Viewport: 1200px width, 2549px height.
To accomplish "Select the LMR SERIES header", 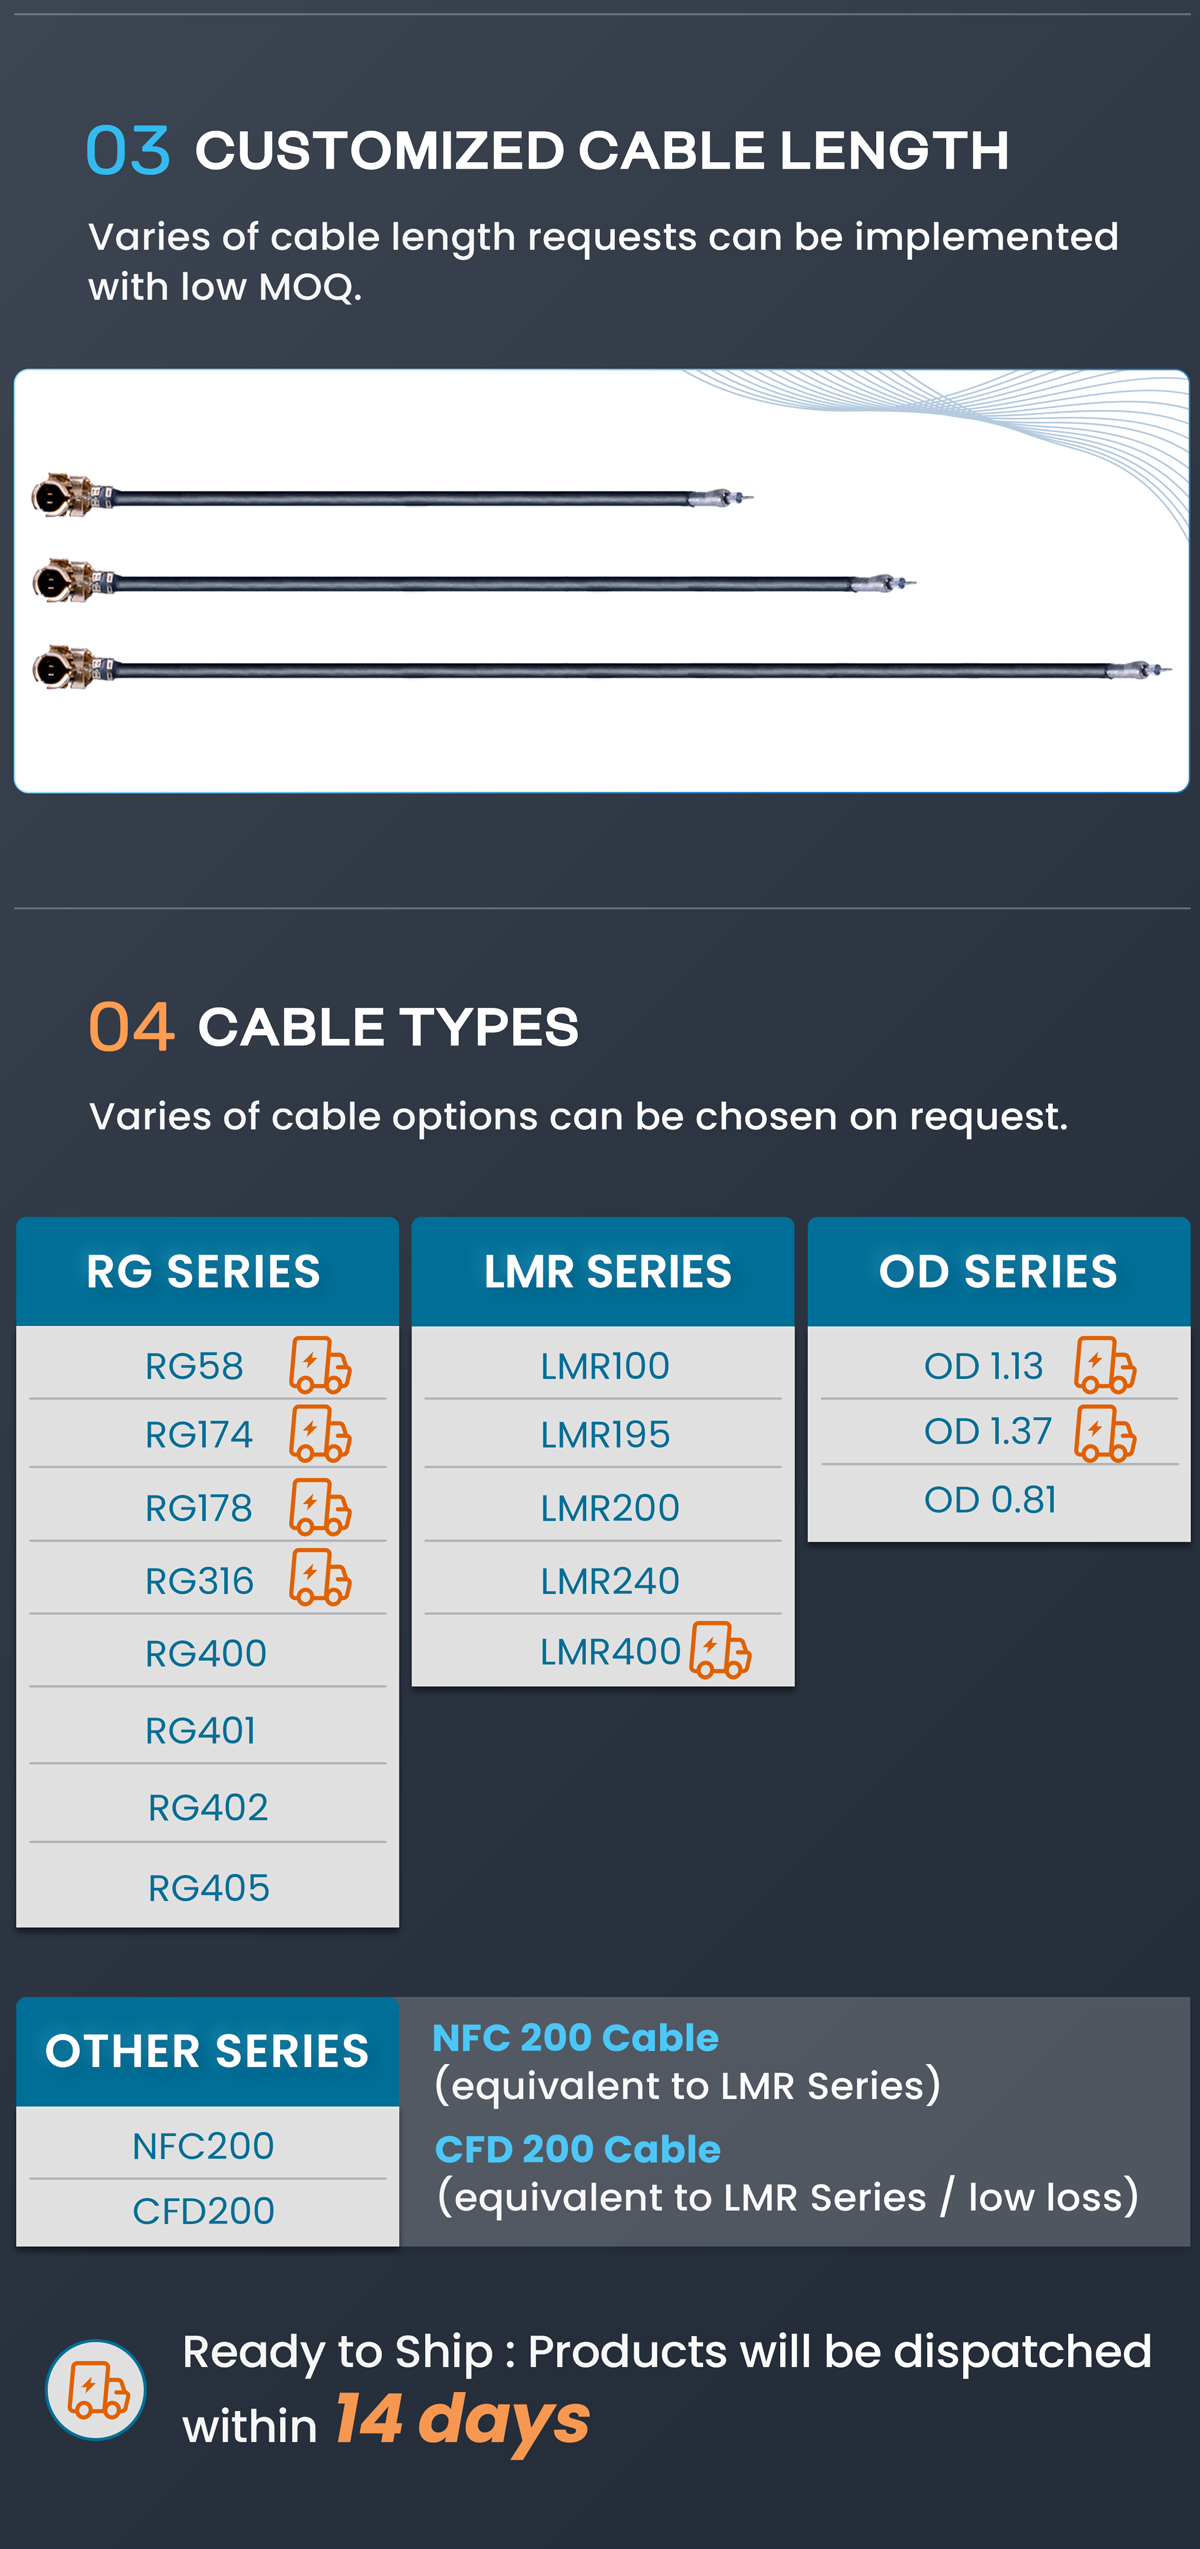I will [x=606, y=1272].
